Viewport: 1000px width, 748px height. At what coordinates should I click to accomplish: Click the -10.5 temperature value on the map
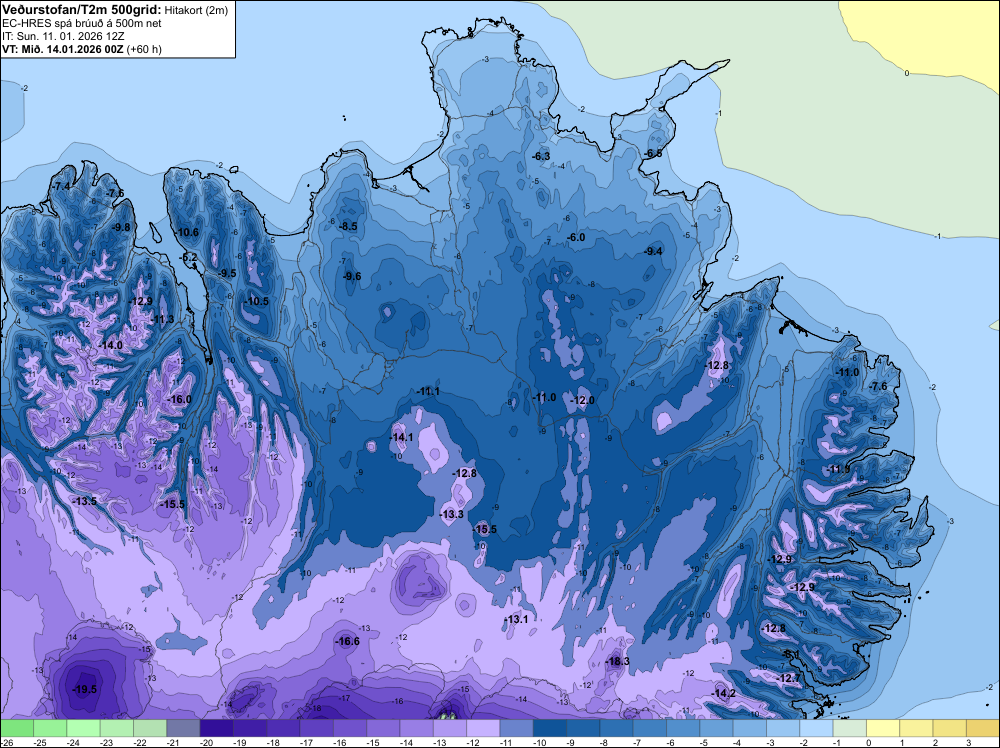[x=257, y=301]
